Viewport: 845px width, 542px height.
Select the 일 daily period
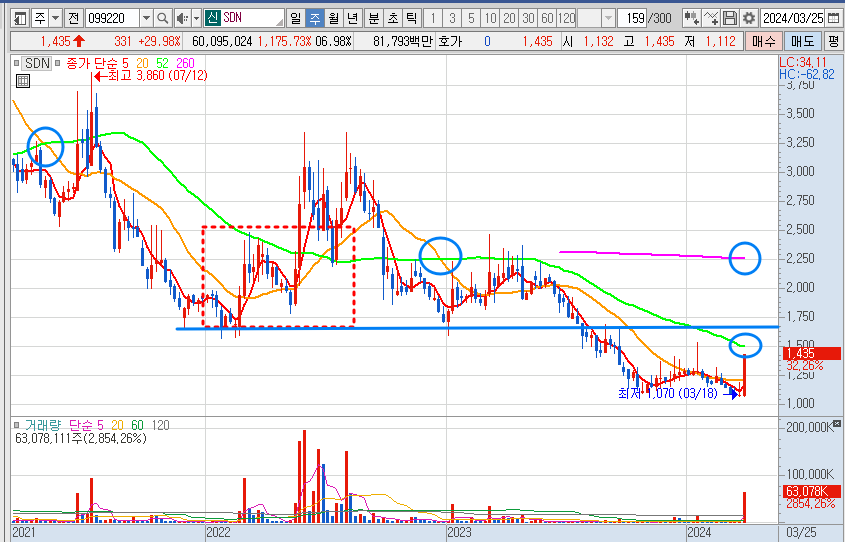click(295, 18)
